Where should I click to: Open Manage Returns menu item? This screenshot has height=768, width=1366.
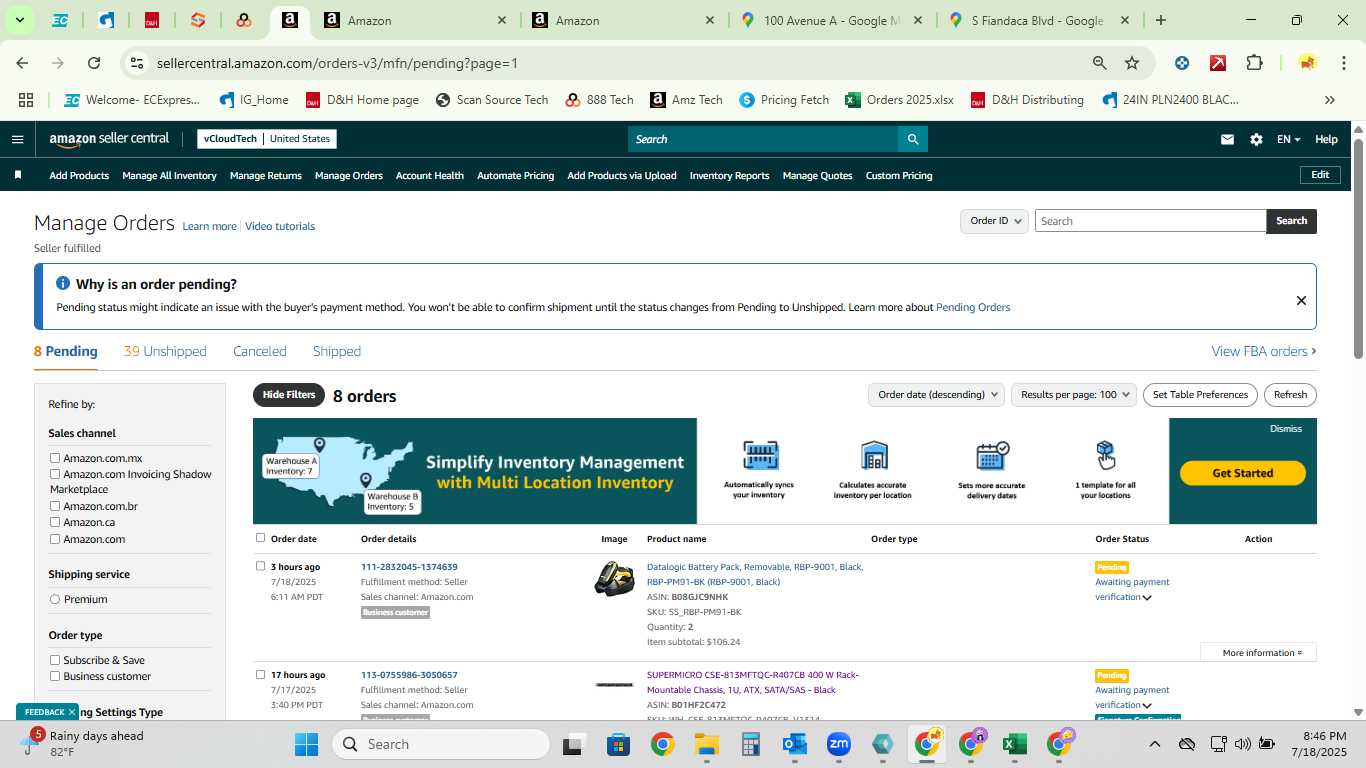266,175
